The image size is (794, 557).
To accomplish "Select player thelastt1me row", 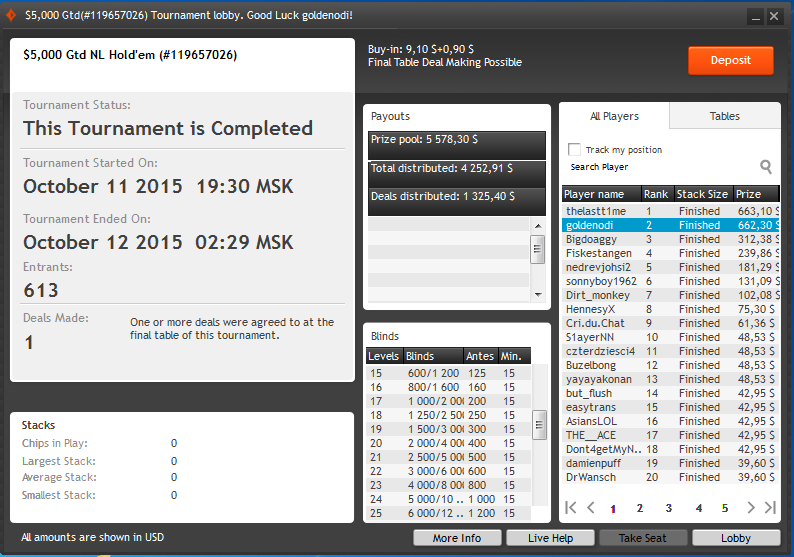I will click(x=670, y=211).
